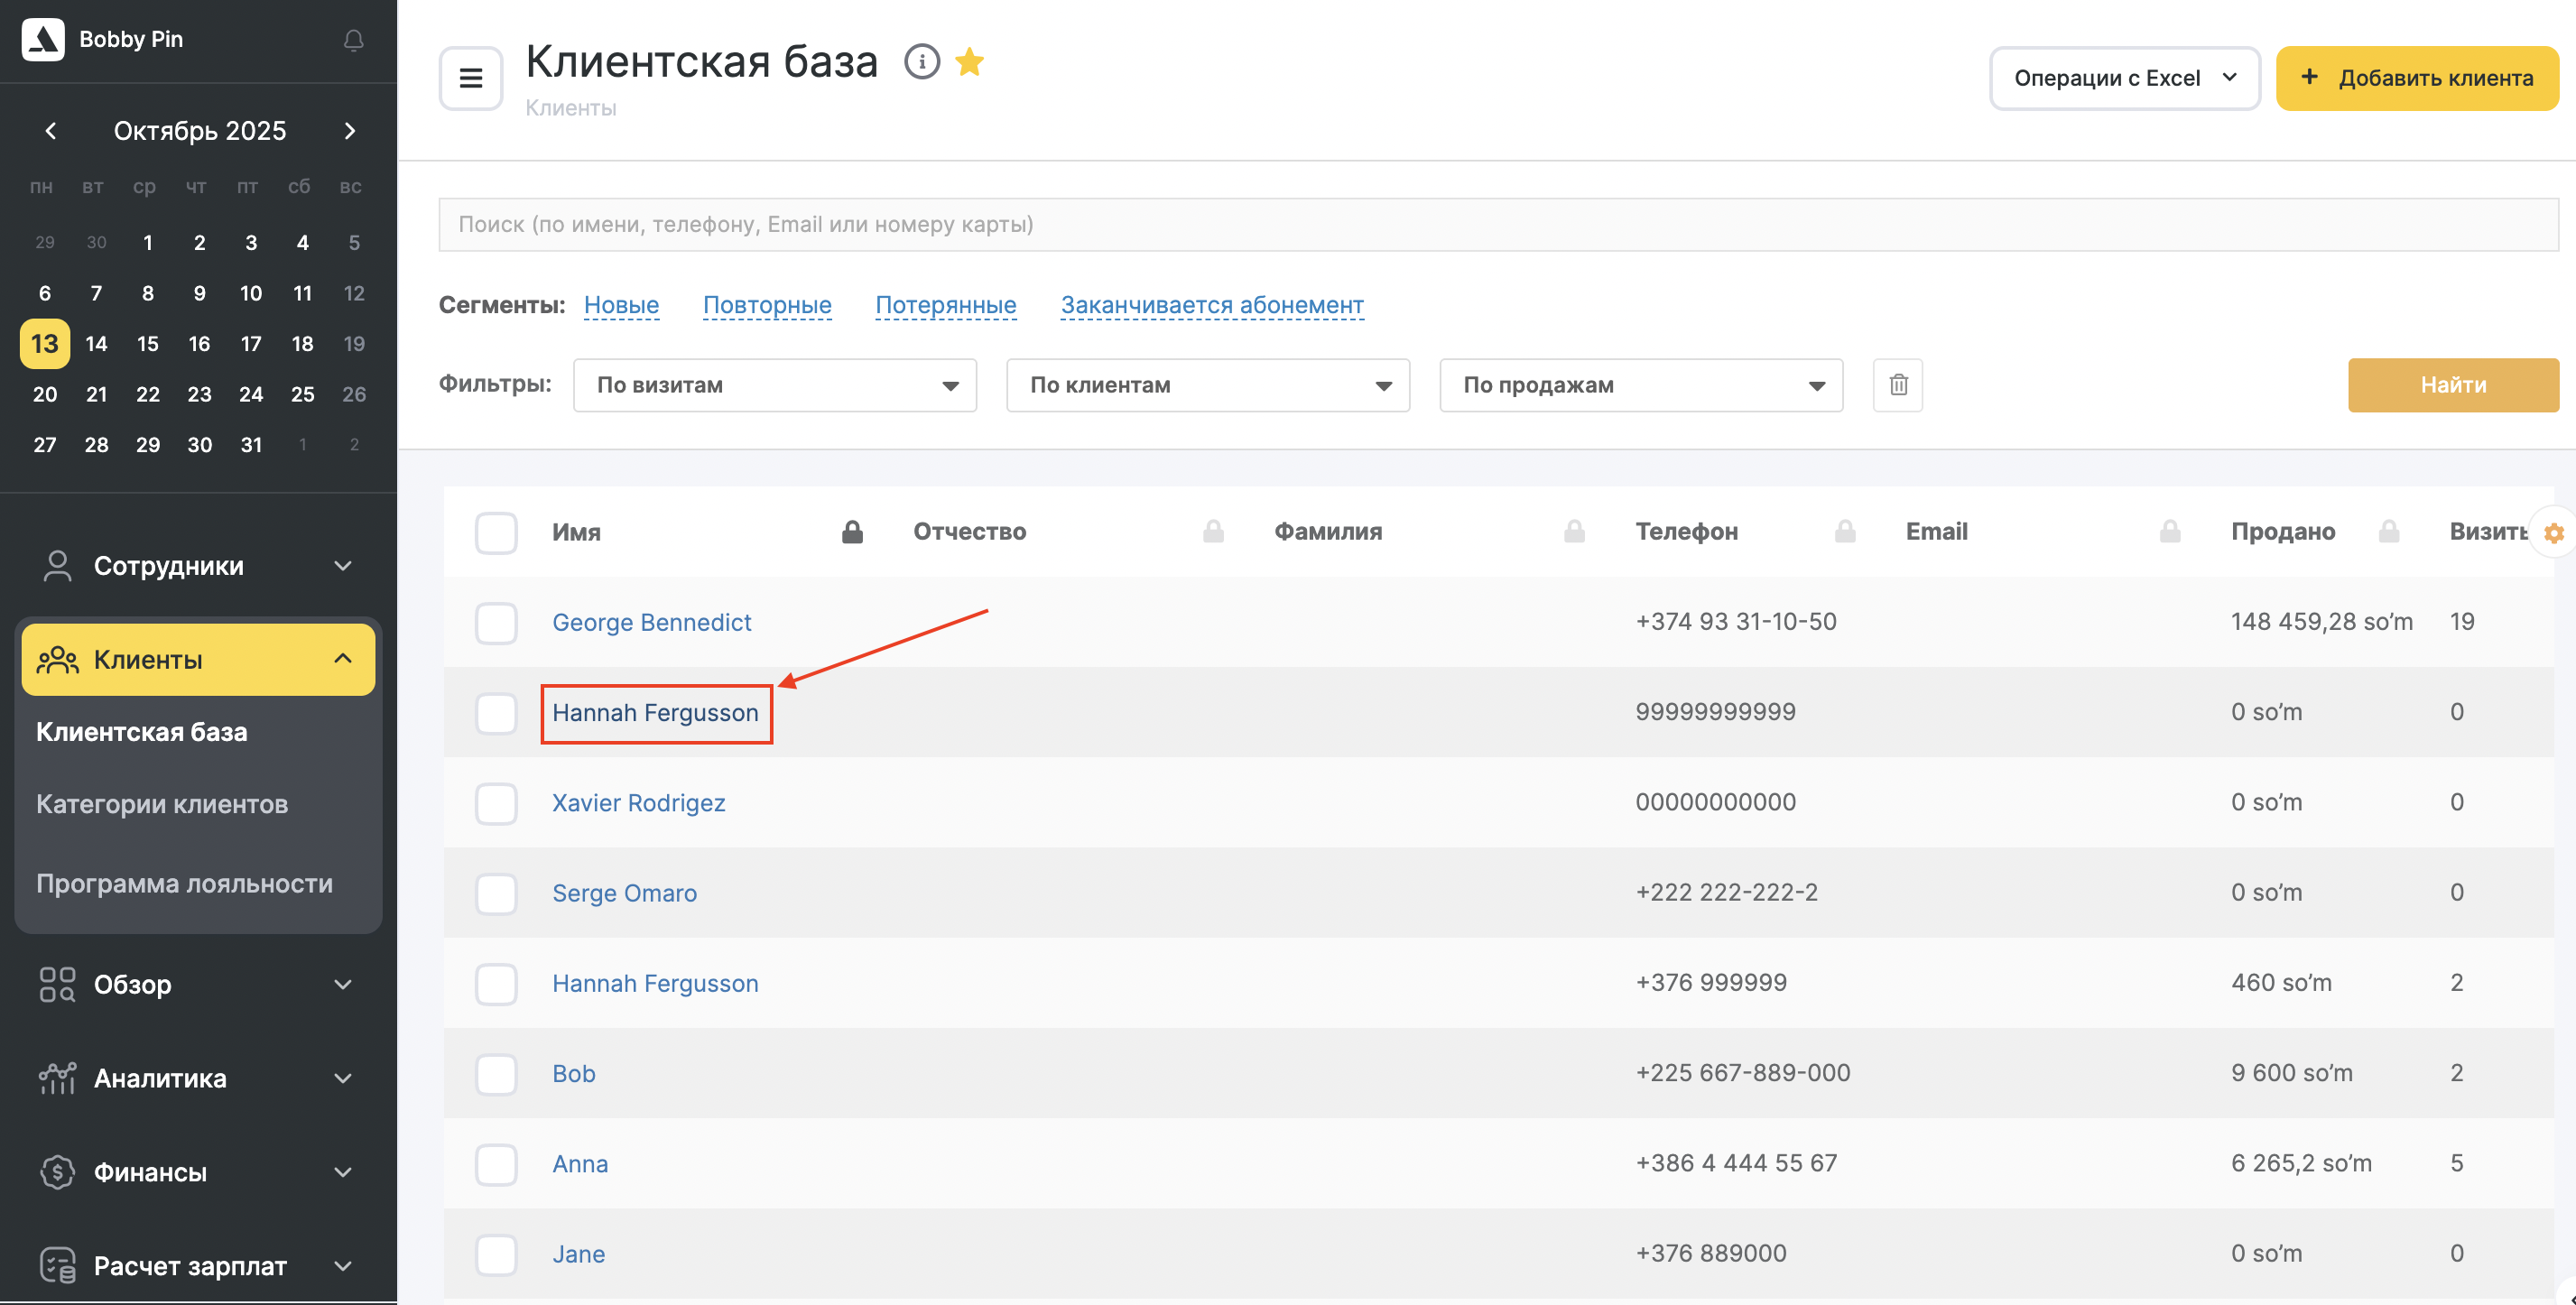Screen dimensions: 2576x1305
Task: Open the hamburger menu button
Action: (x=470, y=78)
